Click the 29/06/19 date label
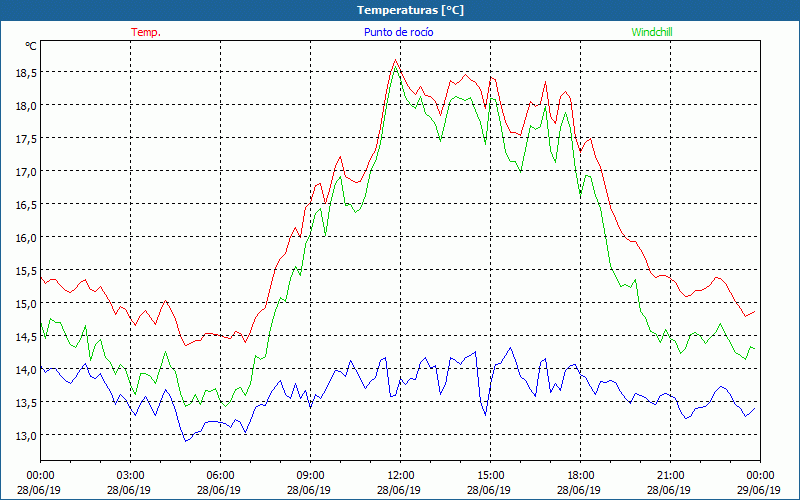Screen dimensions: 800x500 point(759,490)
